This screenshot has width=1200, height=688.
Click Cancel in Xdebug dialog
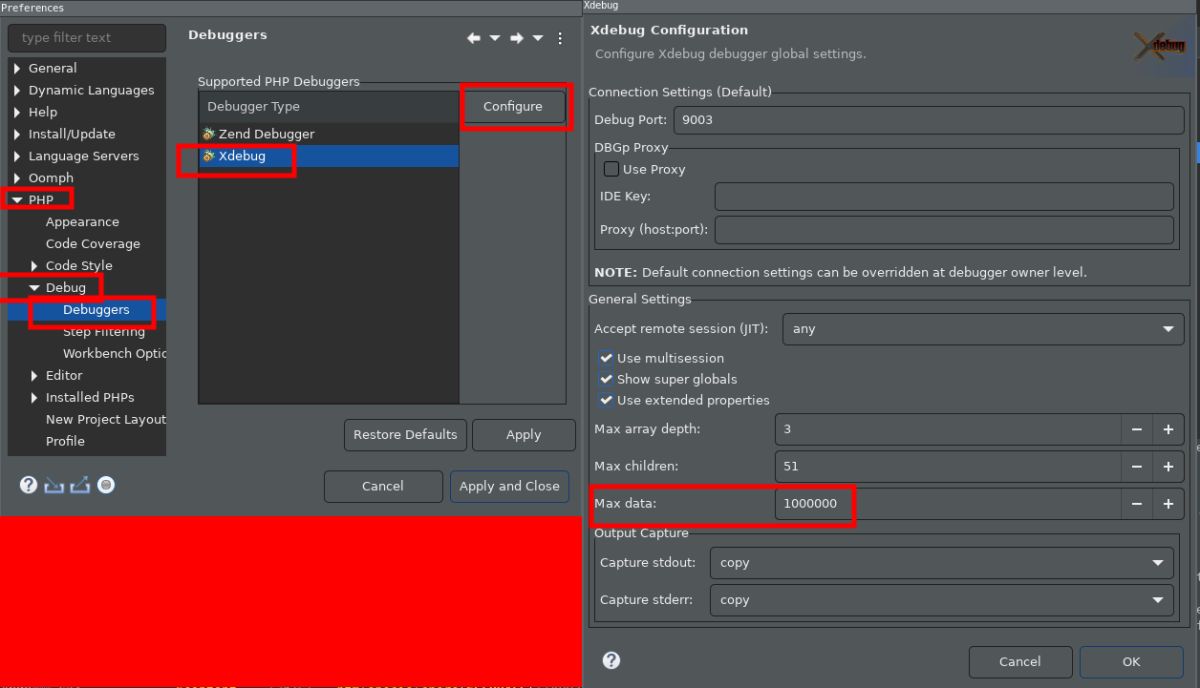(1020, 662)
